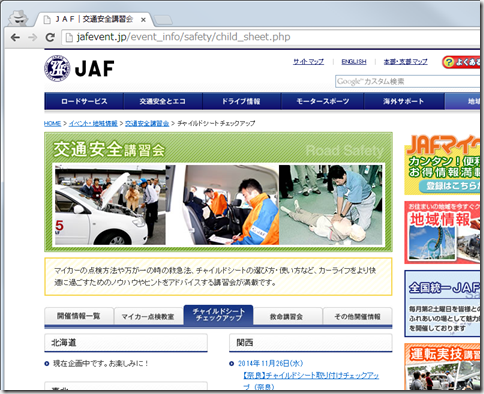Viewport: 484px width, 394px height.
Task: Click the car inspection photo with open hood
Action: tap(110, 205)
